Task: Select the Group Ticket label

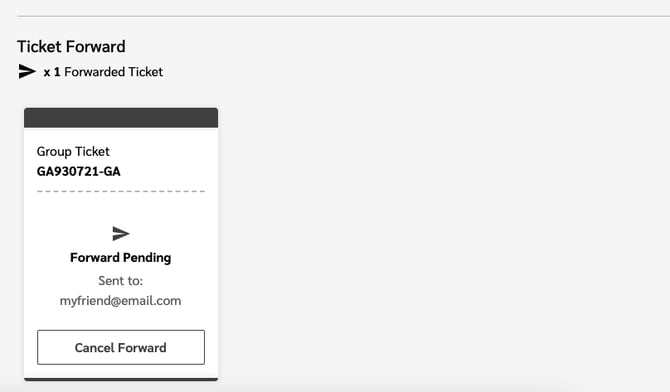Action: pyautogui.click(x=73, y=151)
